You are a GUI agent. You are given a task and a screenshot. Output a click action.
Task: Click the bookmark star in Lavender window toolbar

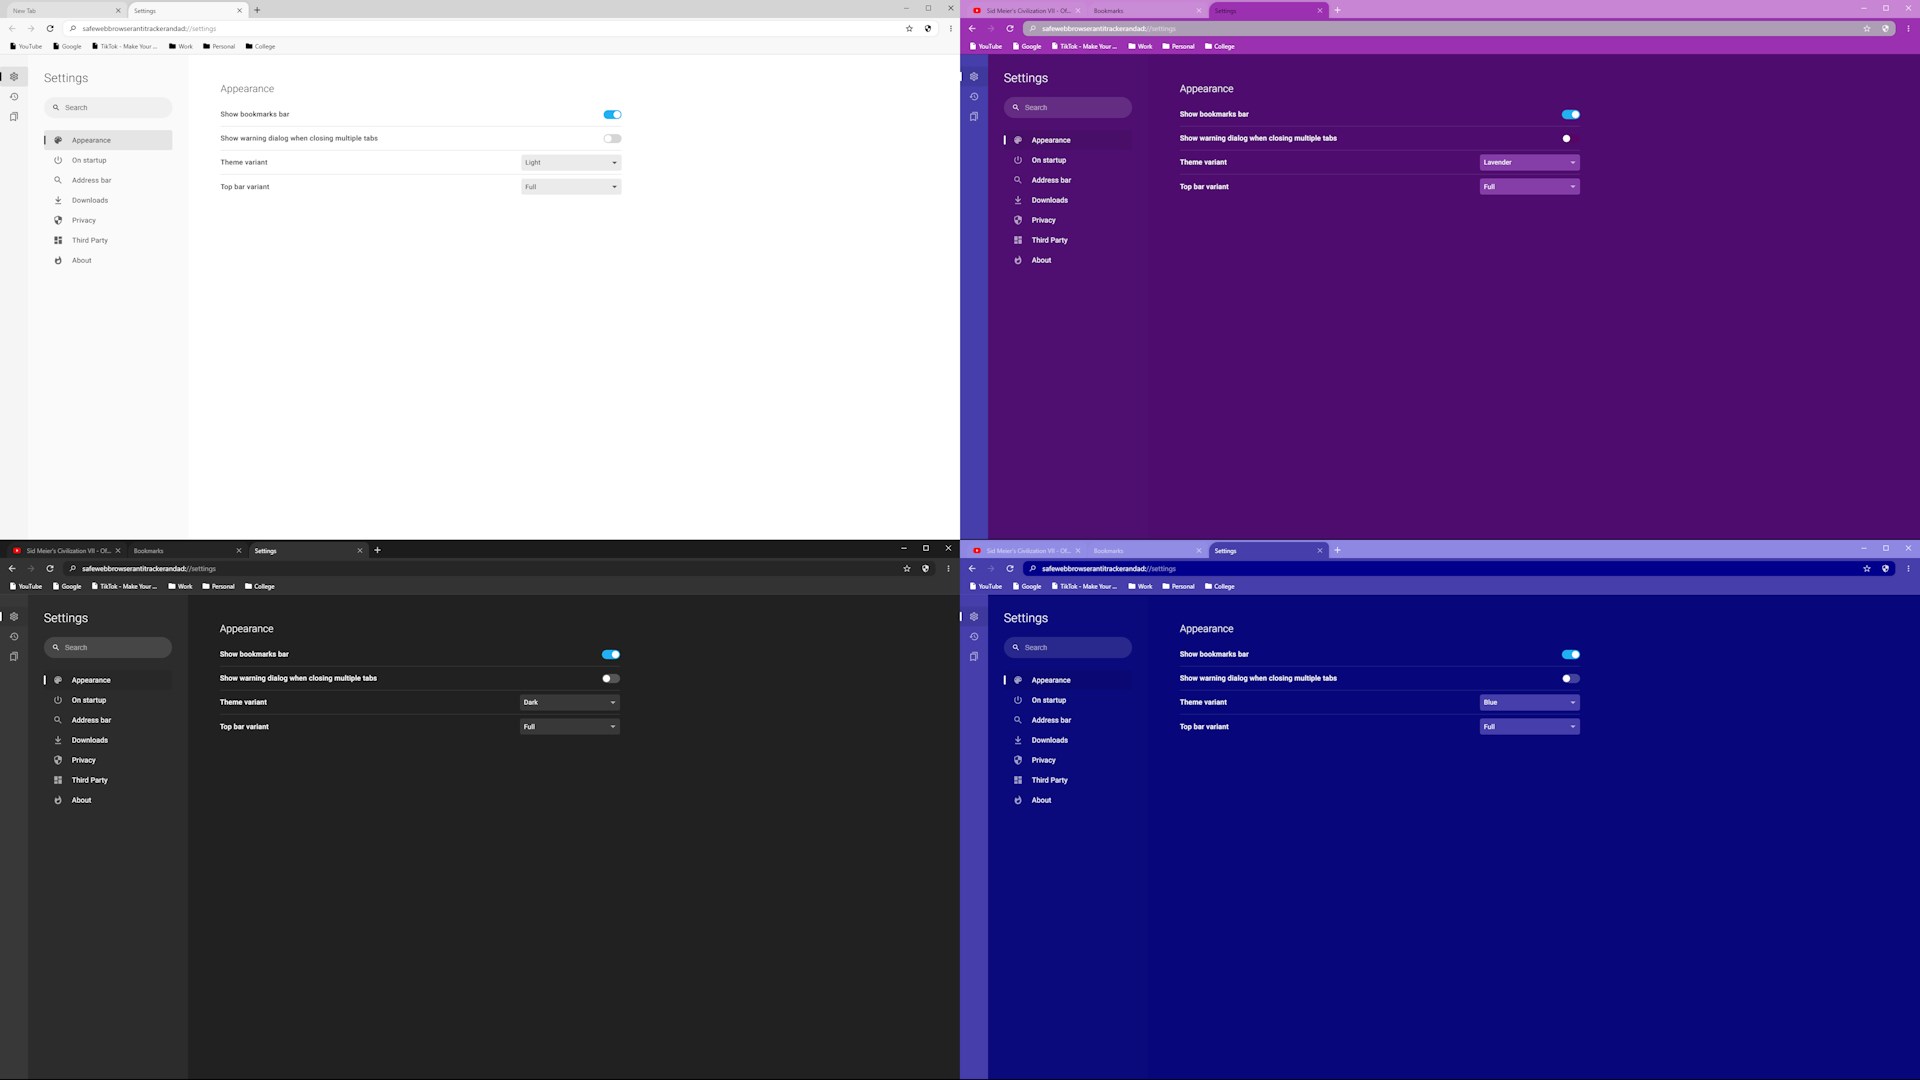pos(1866,28)
